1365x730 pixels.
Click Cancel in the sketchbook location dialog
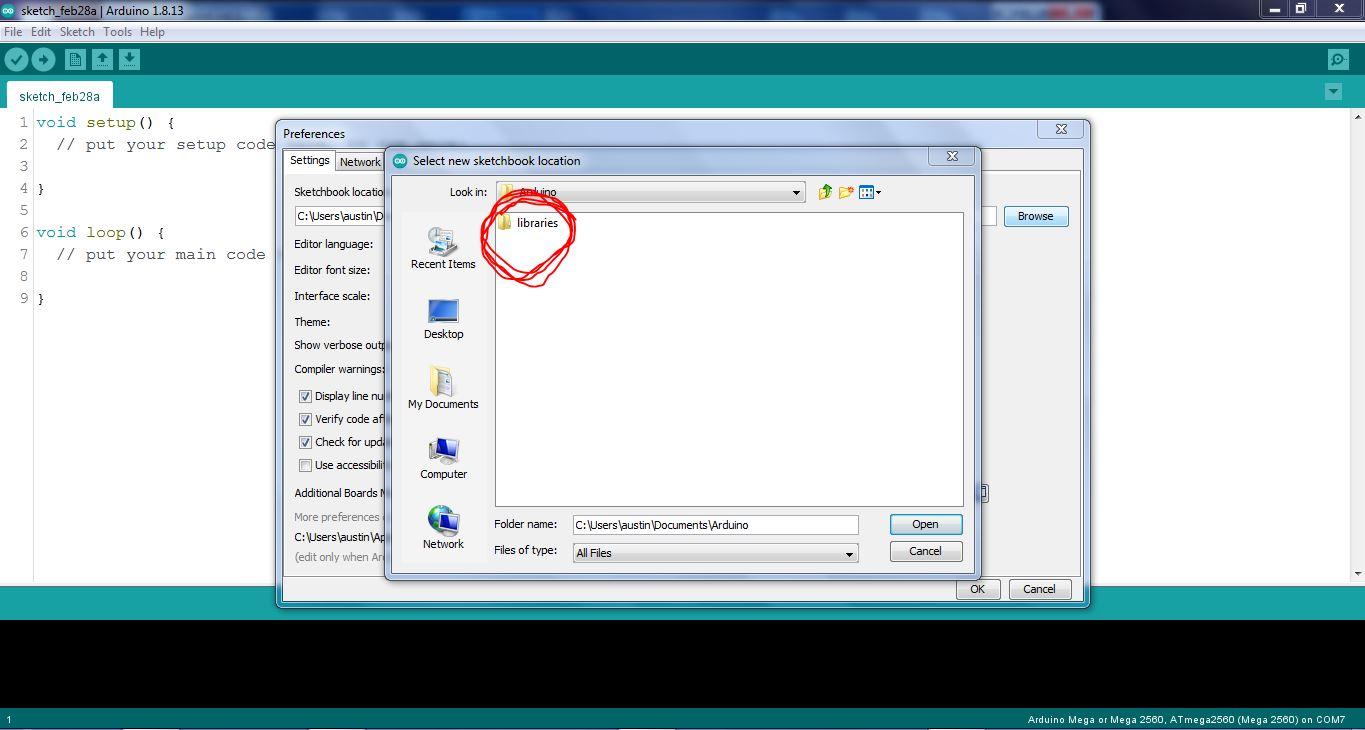click(x=925, y=551)
